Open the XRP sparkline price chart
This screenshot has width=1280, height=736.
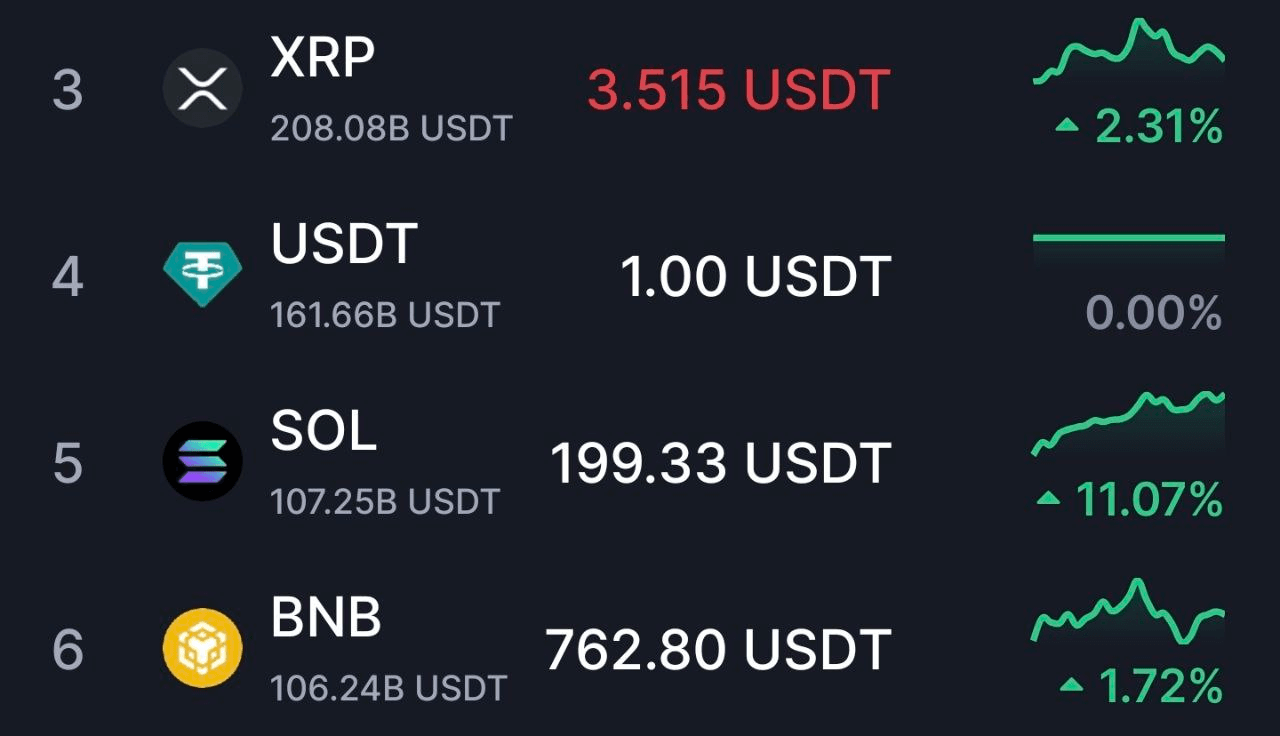coord(1129,52)
